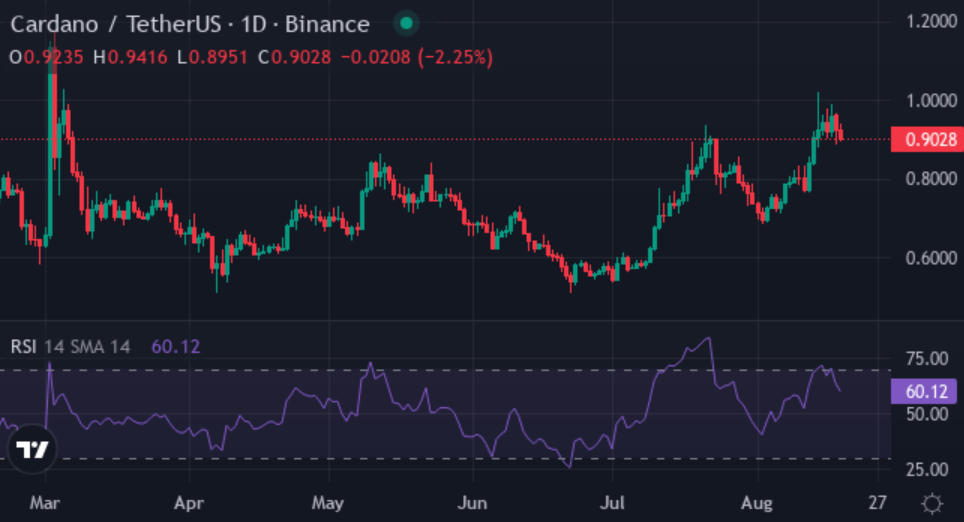Click the RSI value 60.12 beside indicator name

[x=176, y=347]
